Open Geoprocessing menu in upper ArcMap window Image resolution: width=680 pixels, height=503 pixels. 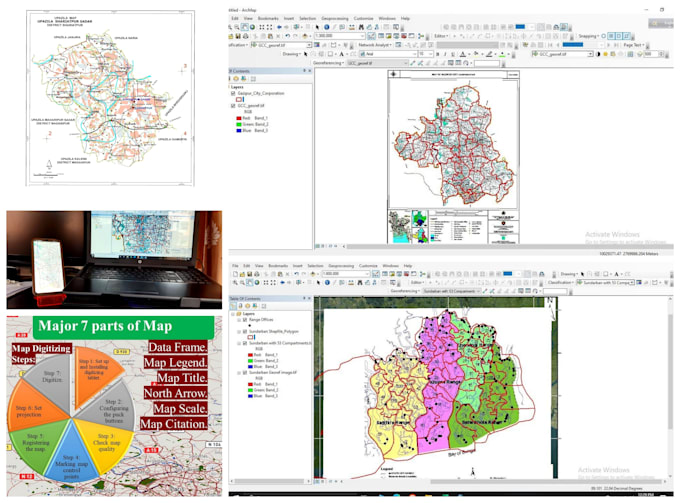[x=334, y=19]
